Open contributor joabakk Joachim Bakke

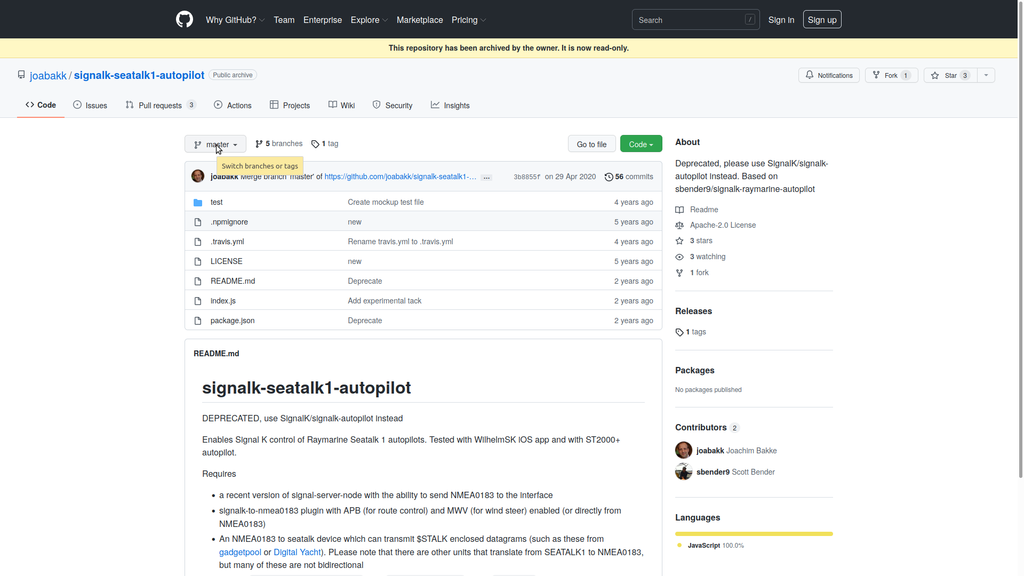coord(737,451)
